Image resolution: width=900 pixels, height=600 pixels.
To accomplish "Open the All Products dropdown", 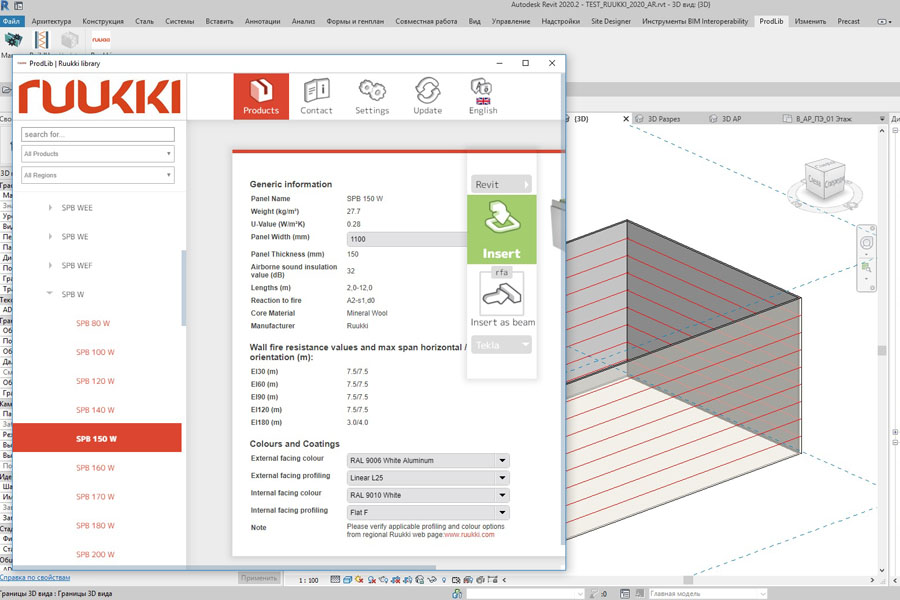I will (x=98, y=154).
